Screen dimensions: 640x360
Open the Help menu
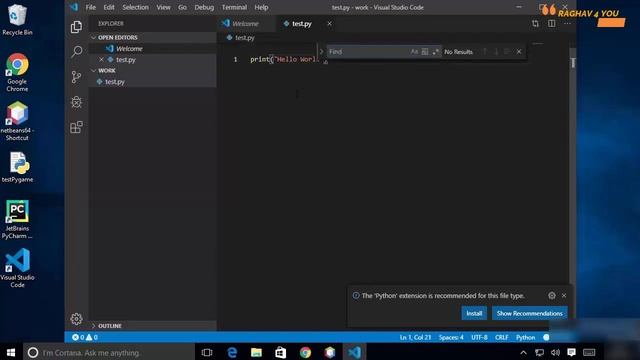[x=261, y=7]
